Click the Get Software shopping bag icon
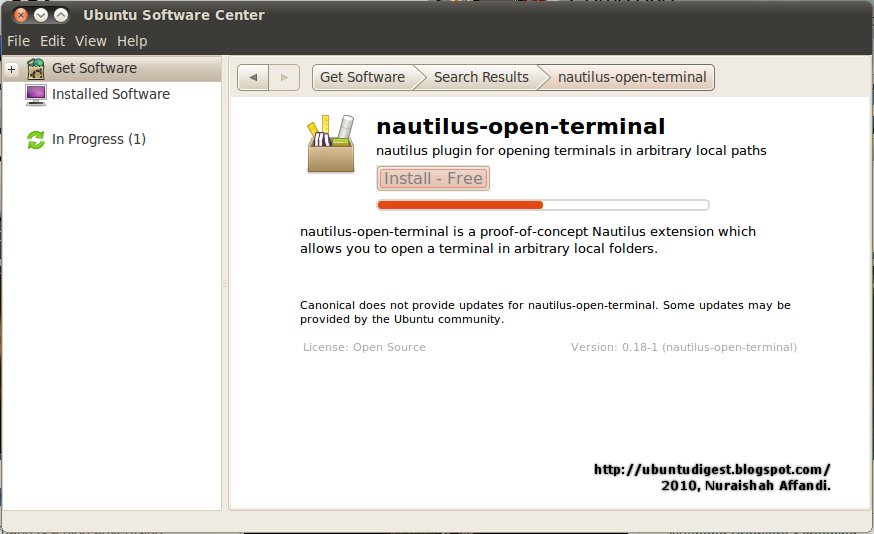Viewport: 874px width, 534px height. 36,69
